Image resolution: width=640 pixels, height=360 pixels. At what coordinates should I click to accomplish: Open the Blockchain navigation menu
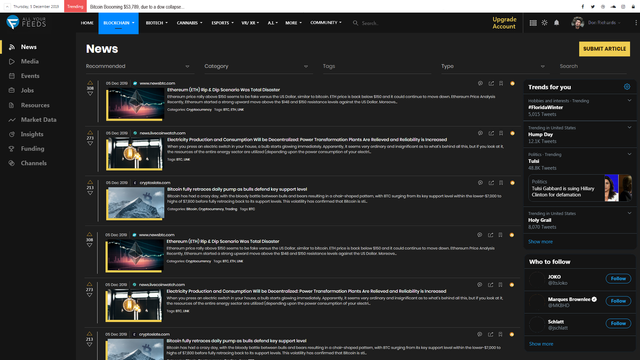(x=118, y=23)
